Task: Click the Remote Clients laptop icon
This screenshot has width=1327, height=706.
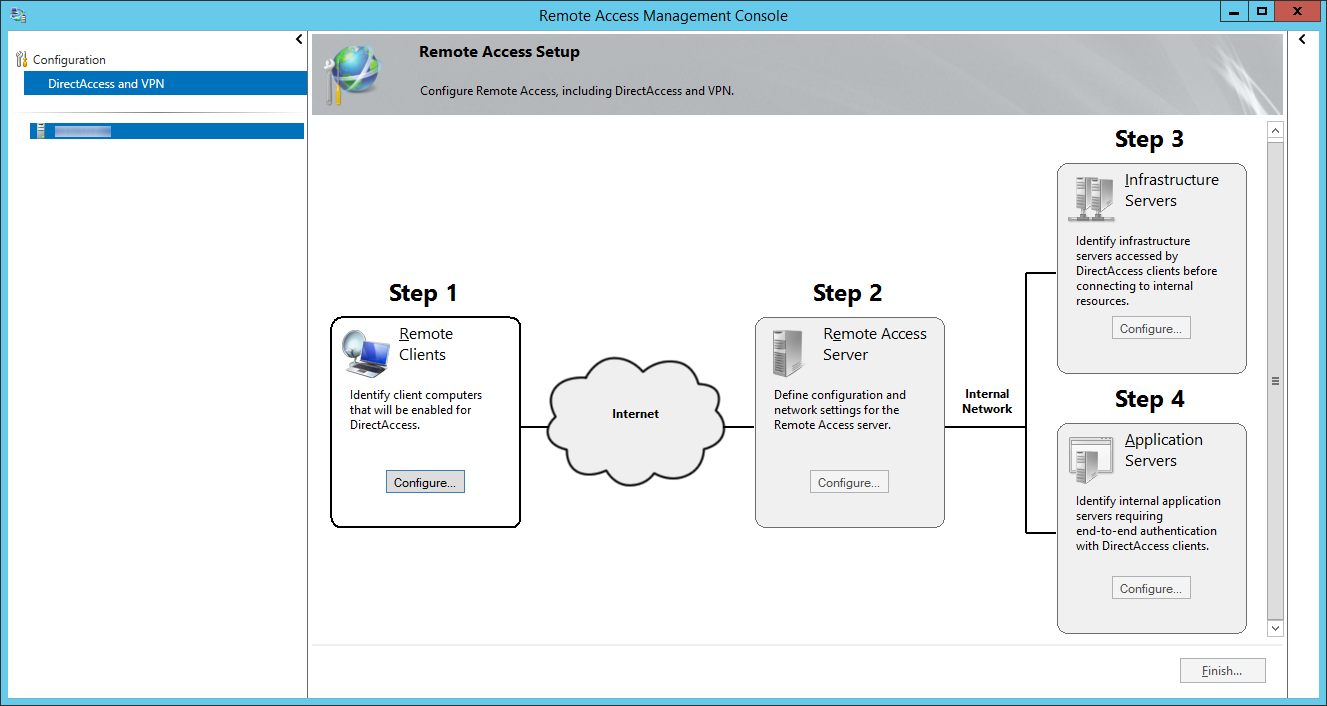Action: click(365, 352)
